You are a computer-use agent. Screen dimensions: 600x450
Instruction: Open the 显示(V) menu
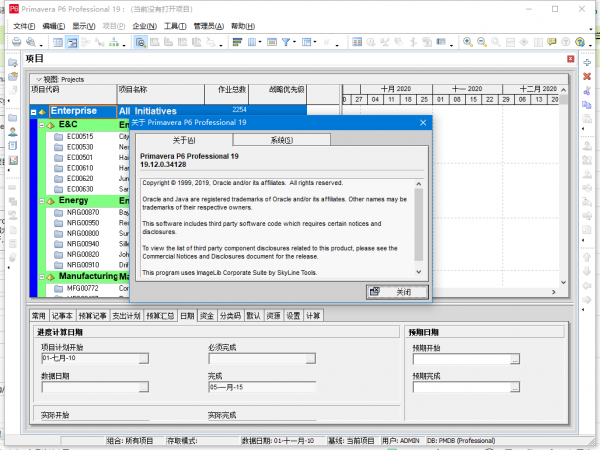[84, 26]
